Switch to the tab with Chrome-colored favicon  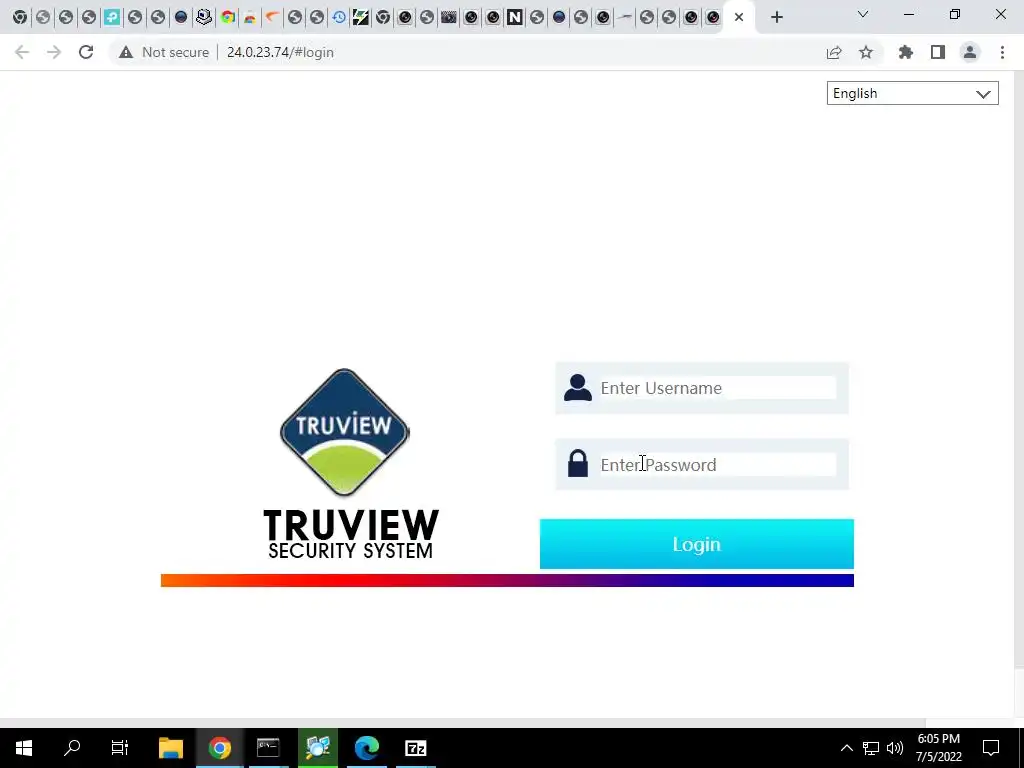[x=228, y=17]
